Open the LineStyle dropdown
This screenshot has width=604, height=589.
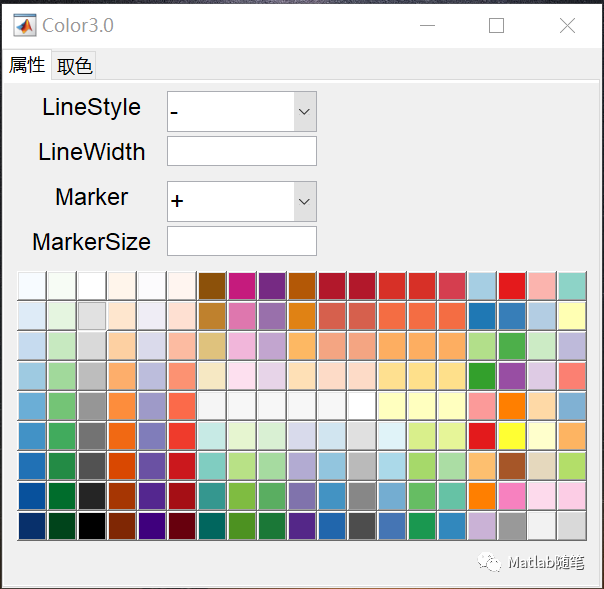tap(305, 111)
